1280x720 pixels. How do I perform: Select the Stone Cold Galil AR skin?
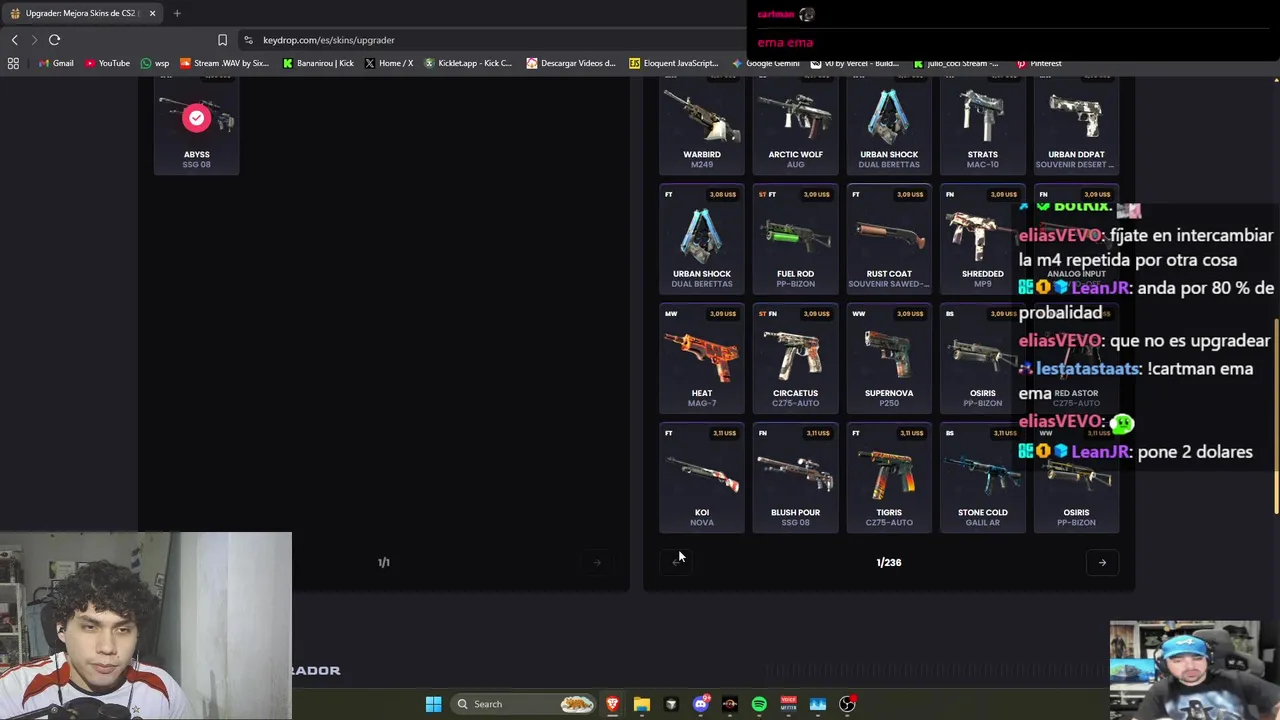(982, 478)
